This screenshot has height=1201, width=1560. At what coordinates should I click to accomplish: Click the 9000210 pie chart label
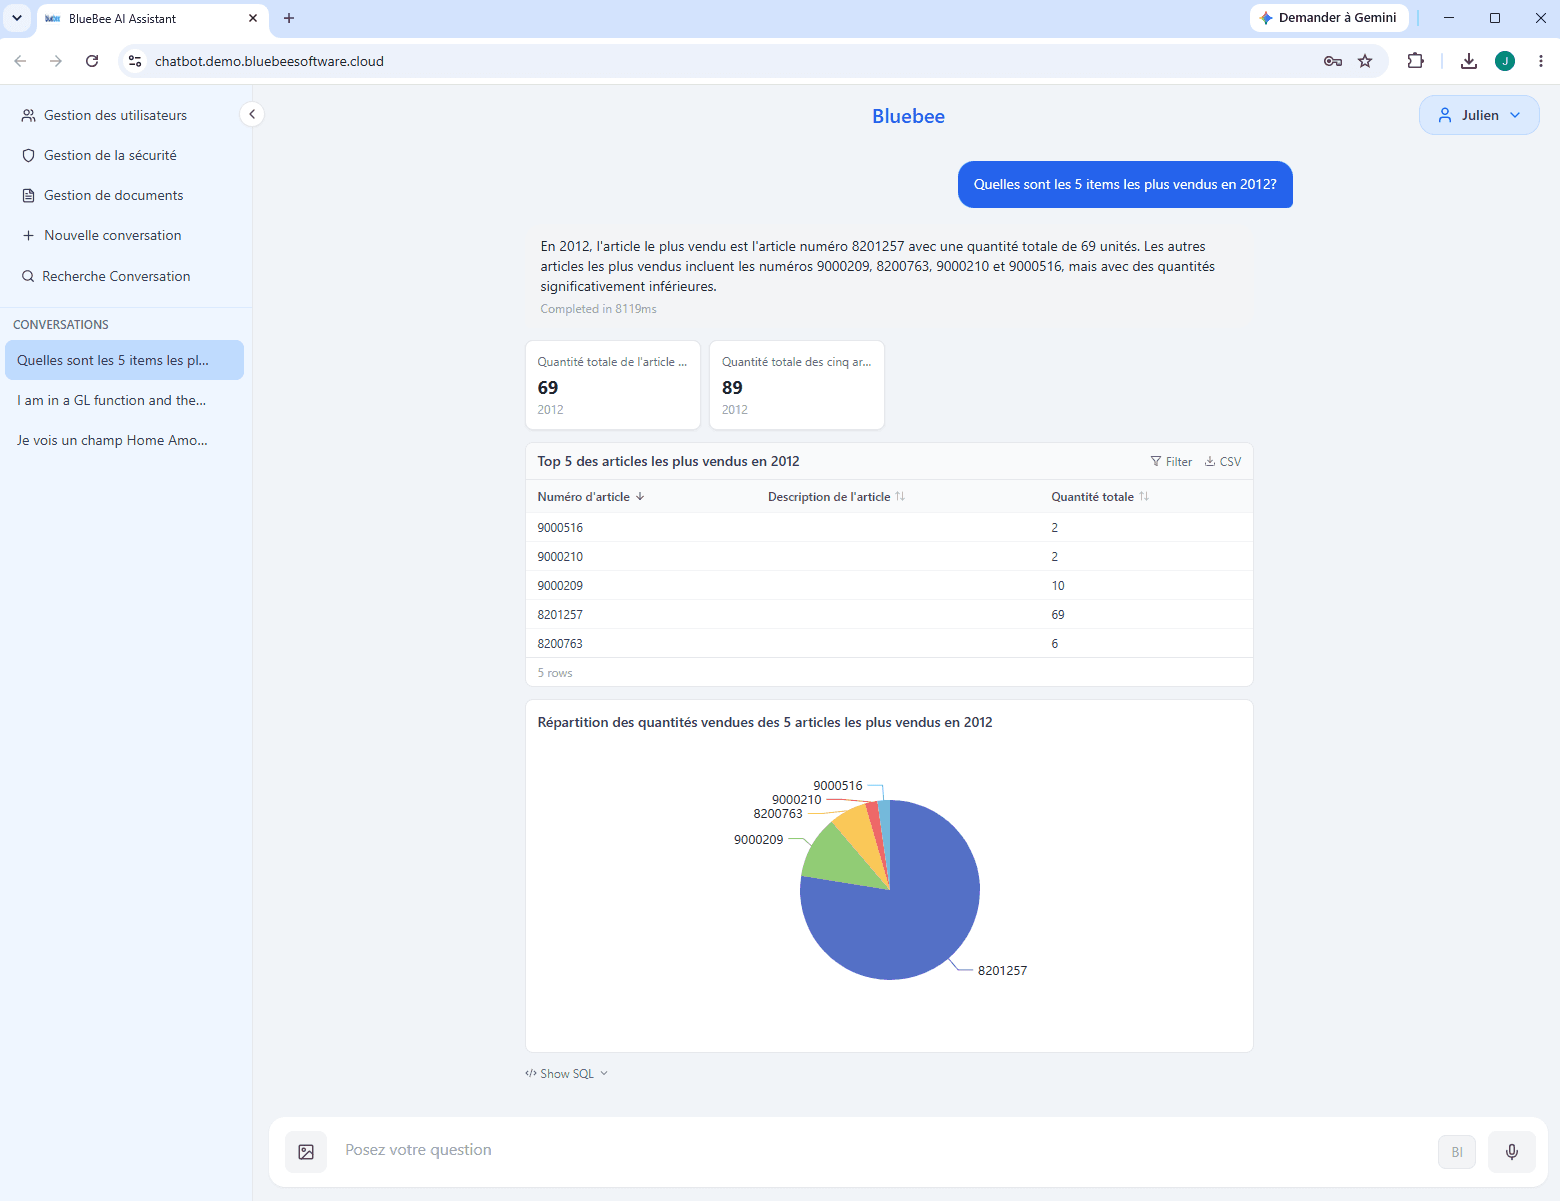[x=796, y=800]
